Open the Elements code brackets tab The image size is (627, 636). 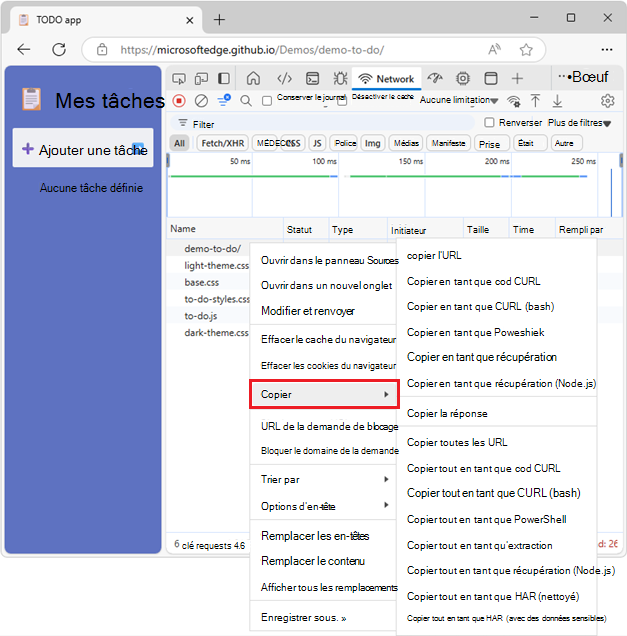coord(284,78)
